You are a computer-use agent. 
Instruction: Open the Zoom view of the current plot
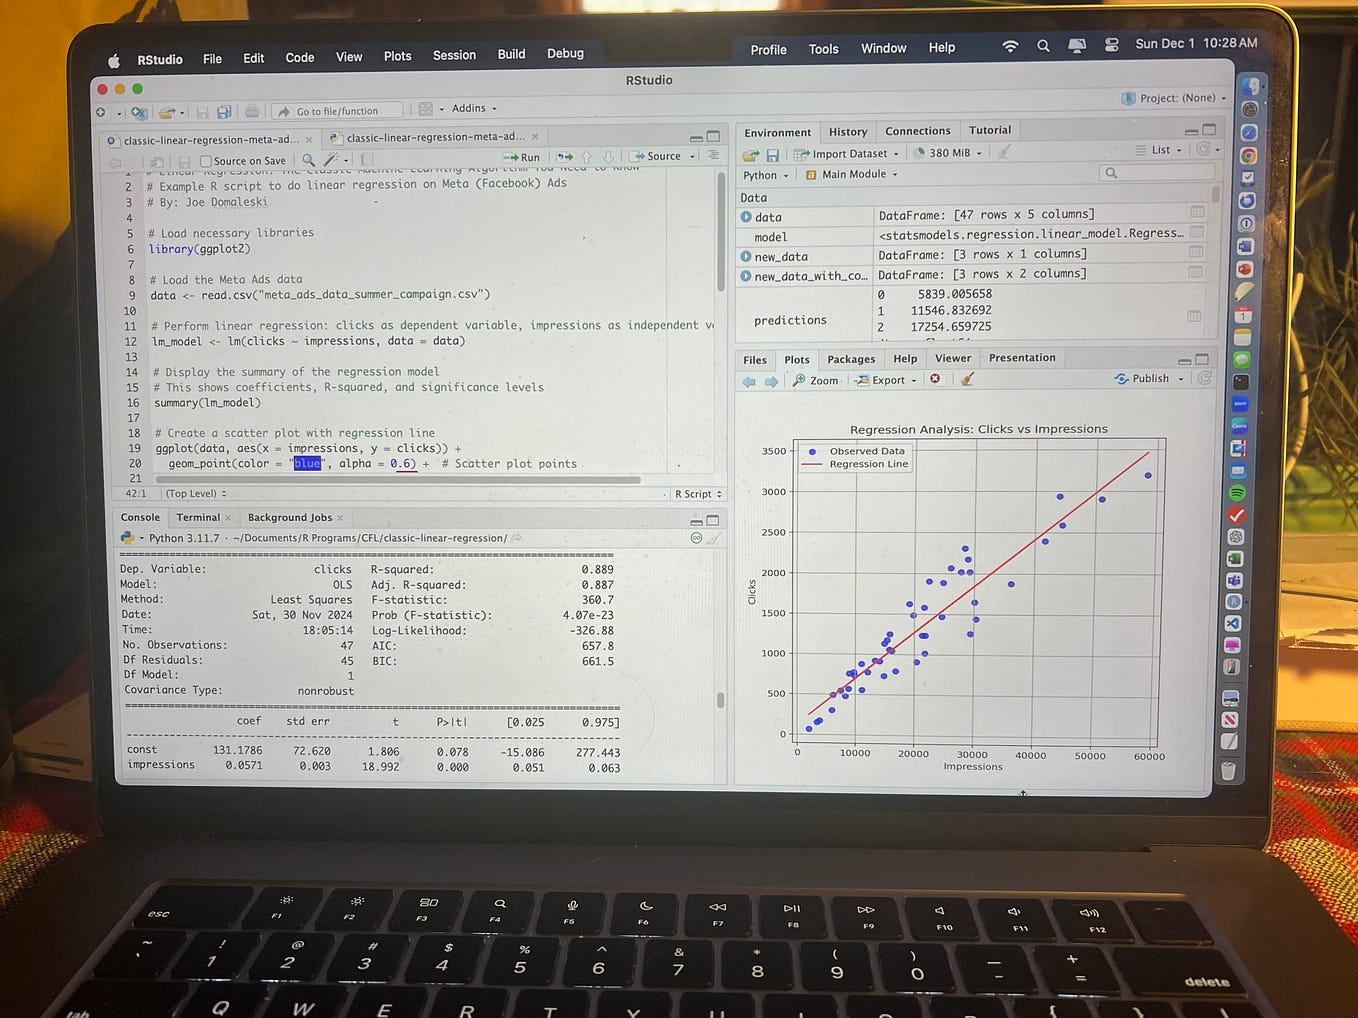click(x=815, y=380)
